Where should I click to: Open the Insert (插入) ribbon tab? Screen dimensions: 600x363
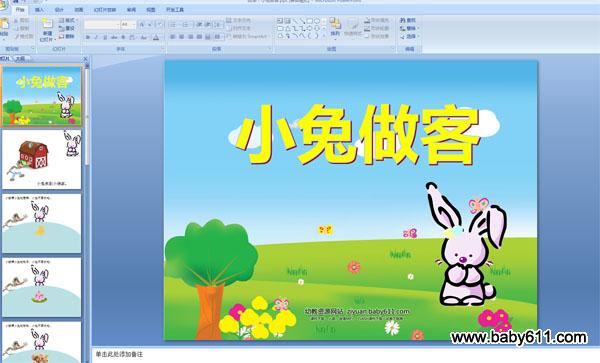click(39, 10)
